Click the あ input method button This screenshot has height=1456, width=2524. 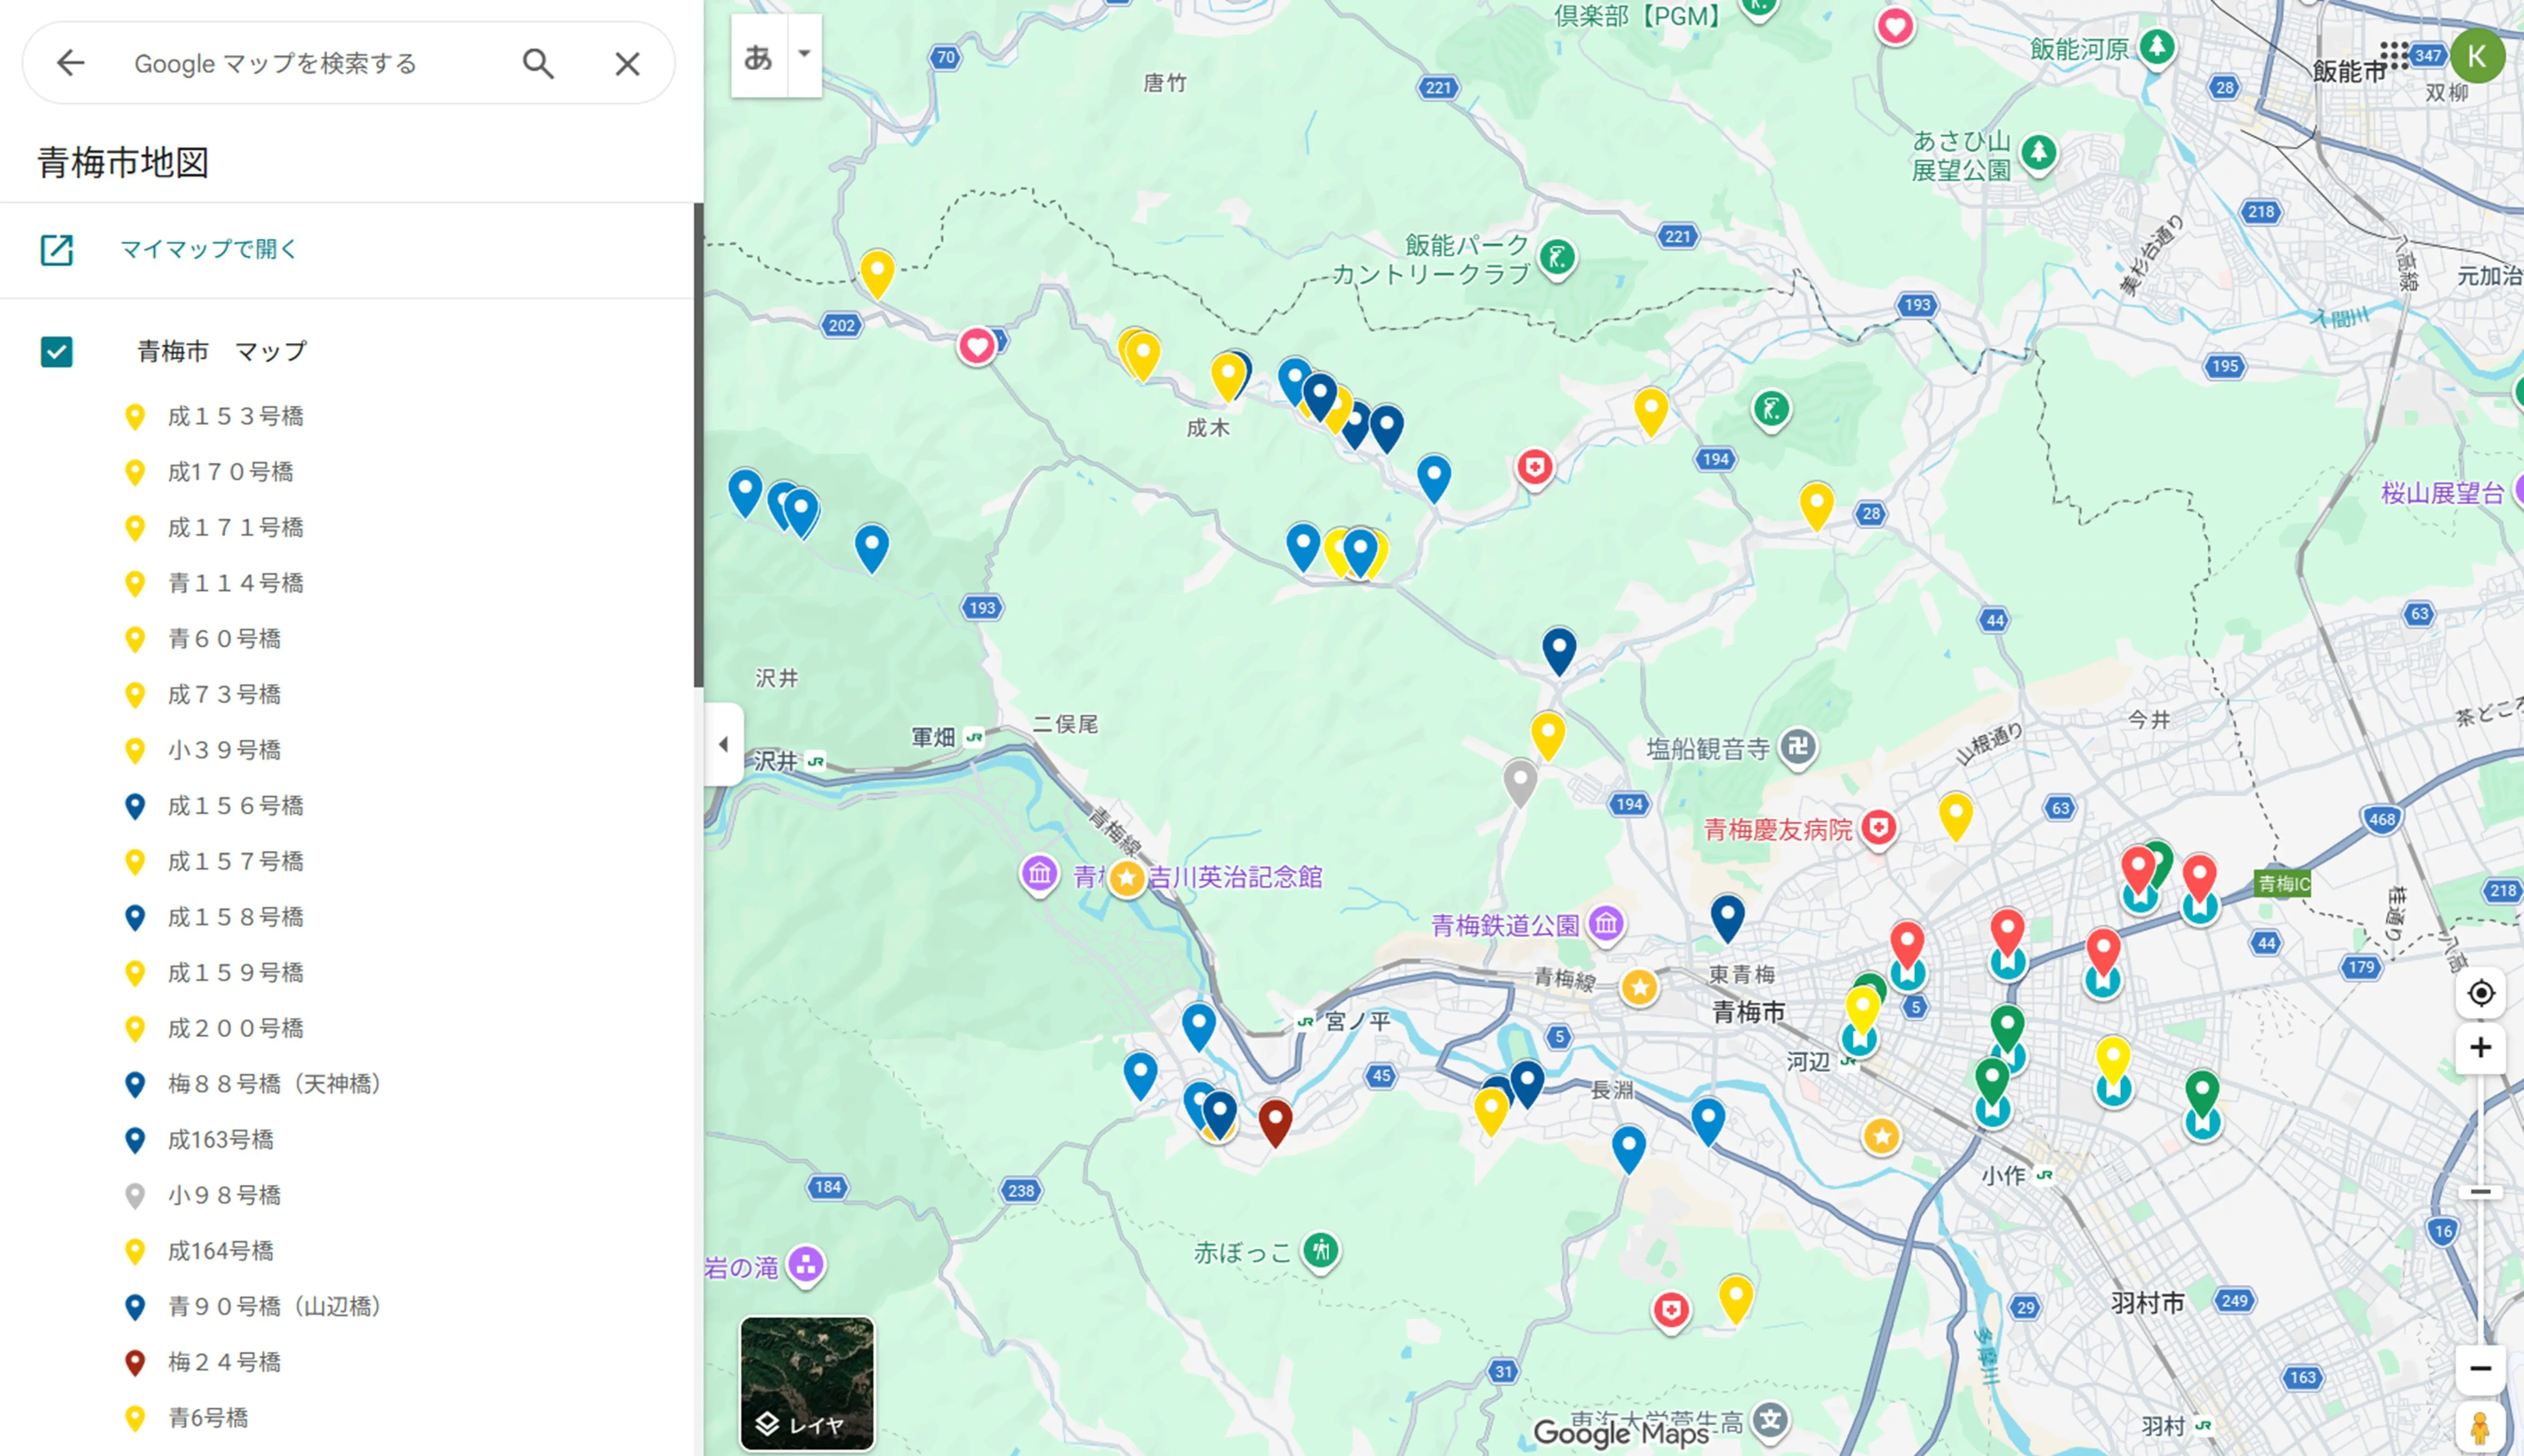pyautogui.click(x=759, y=56)
